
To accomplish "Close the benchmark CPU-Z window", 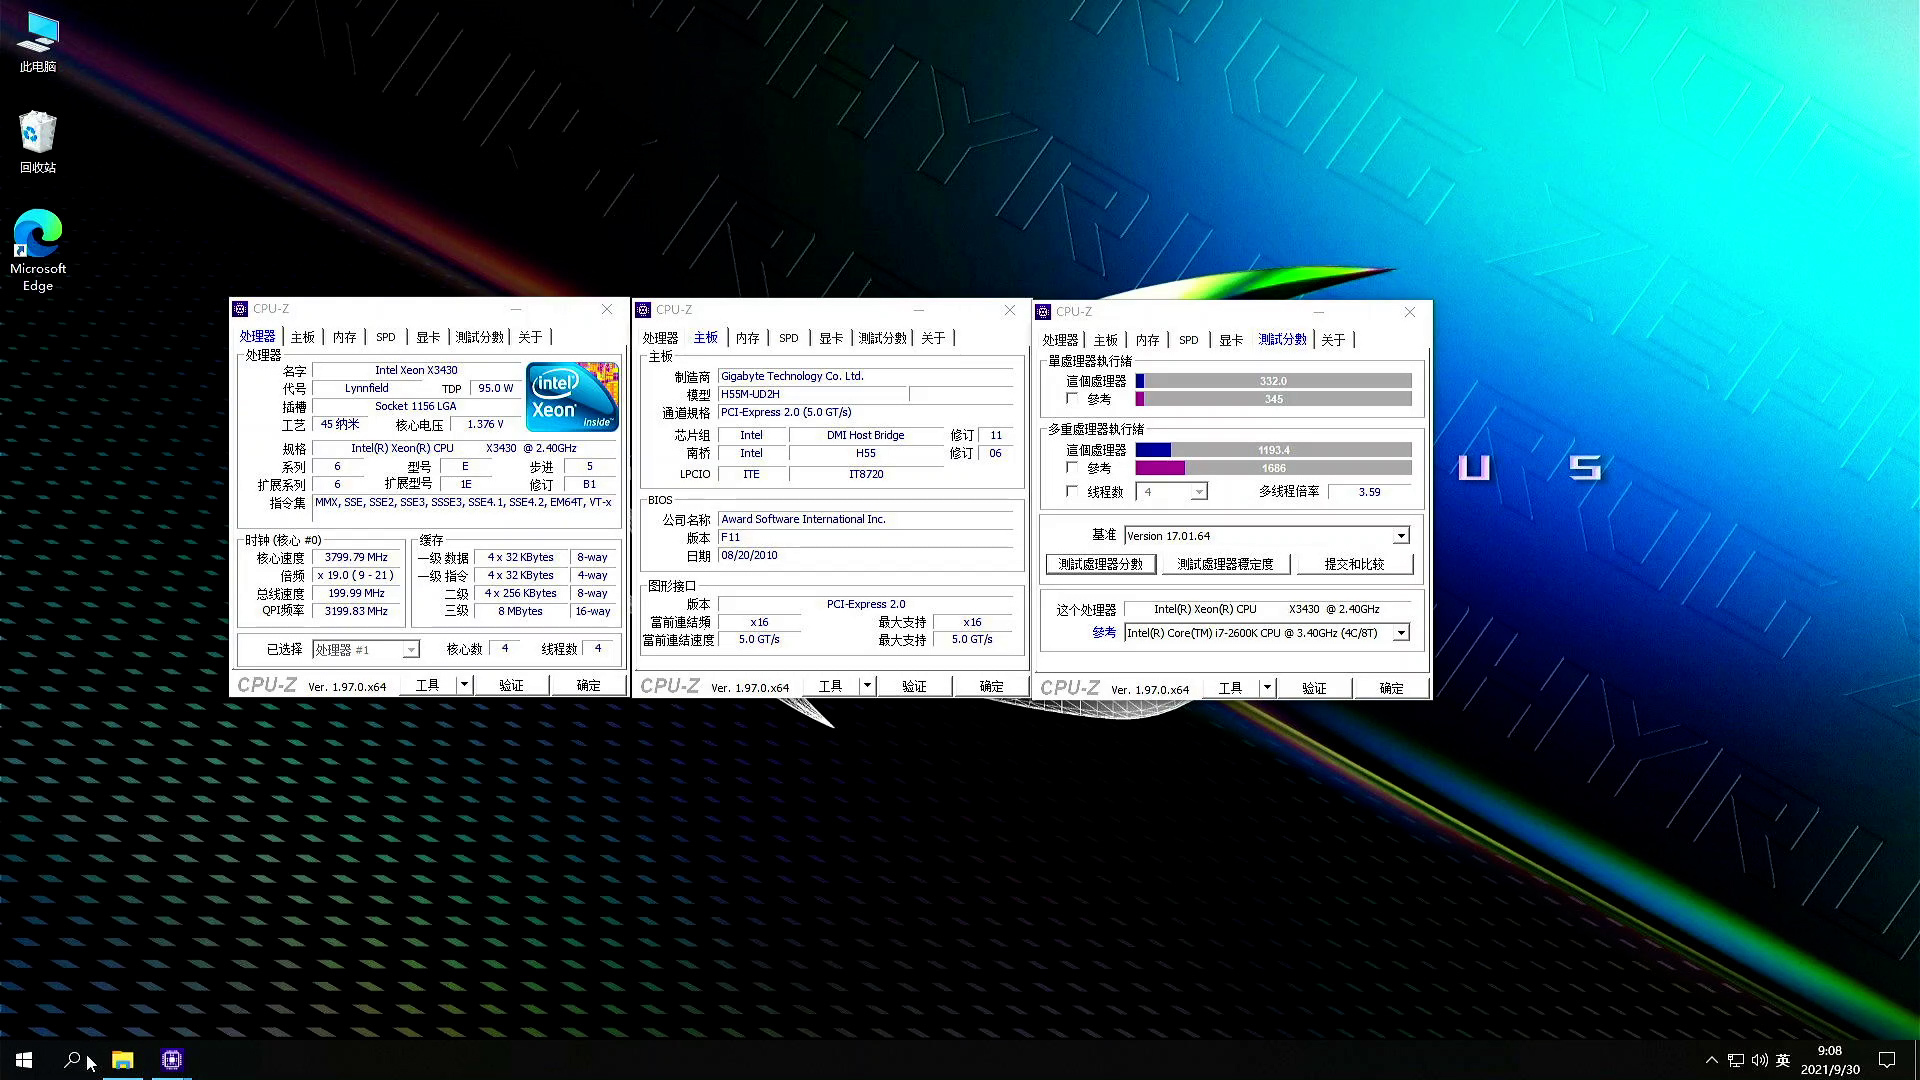I will pos(1410,312).
